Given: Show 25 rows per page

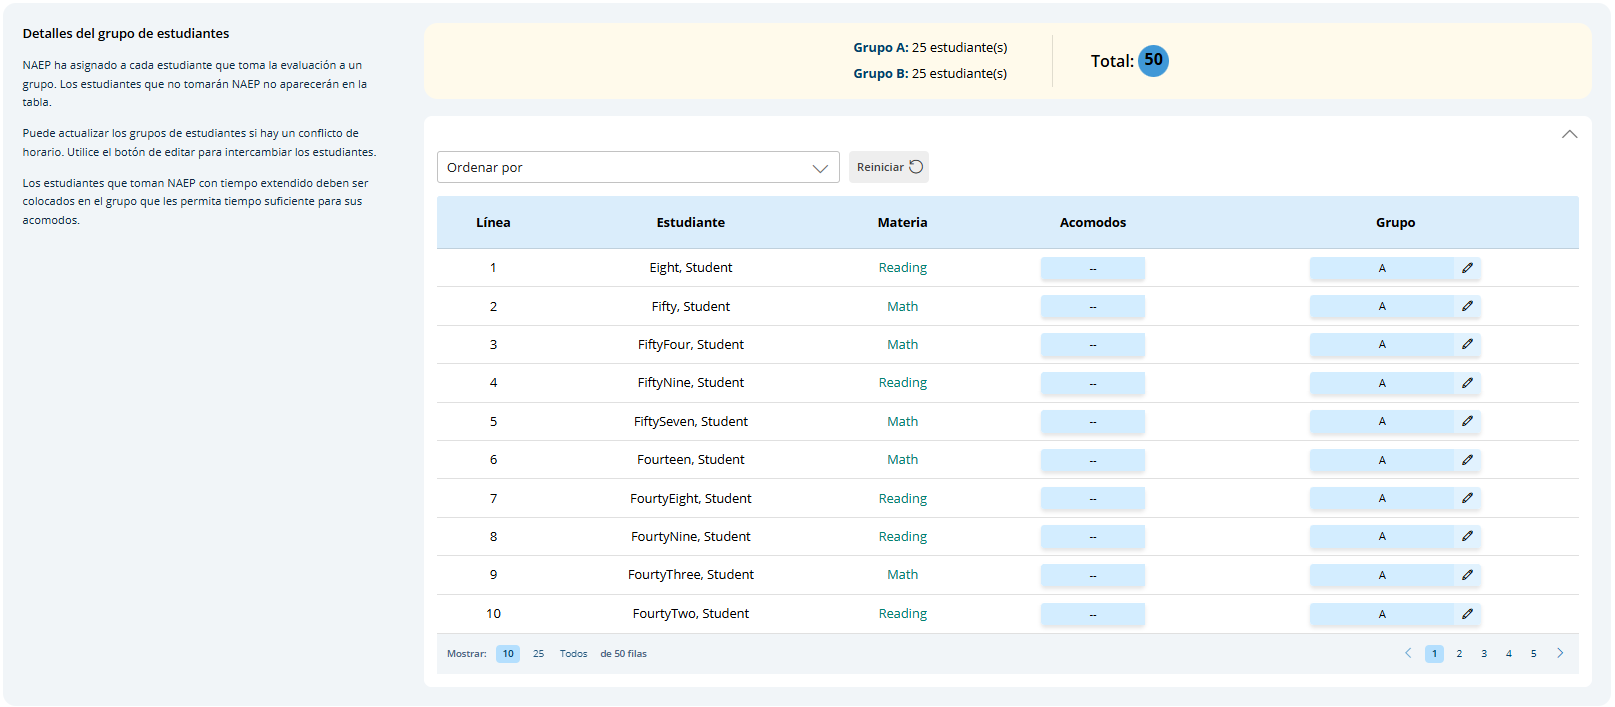Looking at the screenshot, I should [538, 654].
